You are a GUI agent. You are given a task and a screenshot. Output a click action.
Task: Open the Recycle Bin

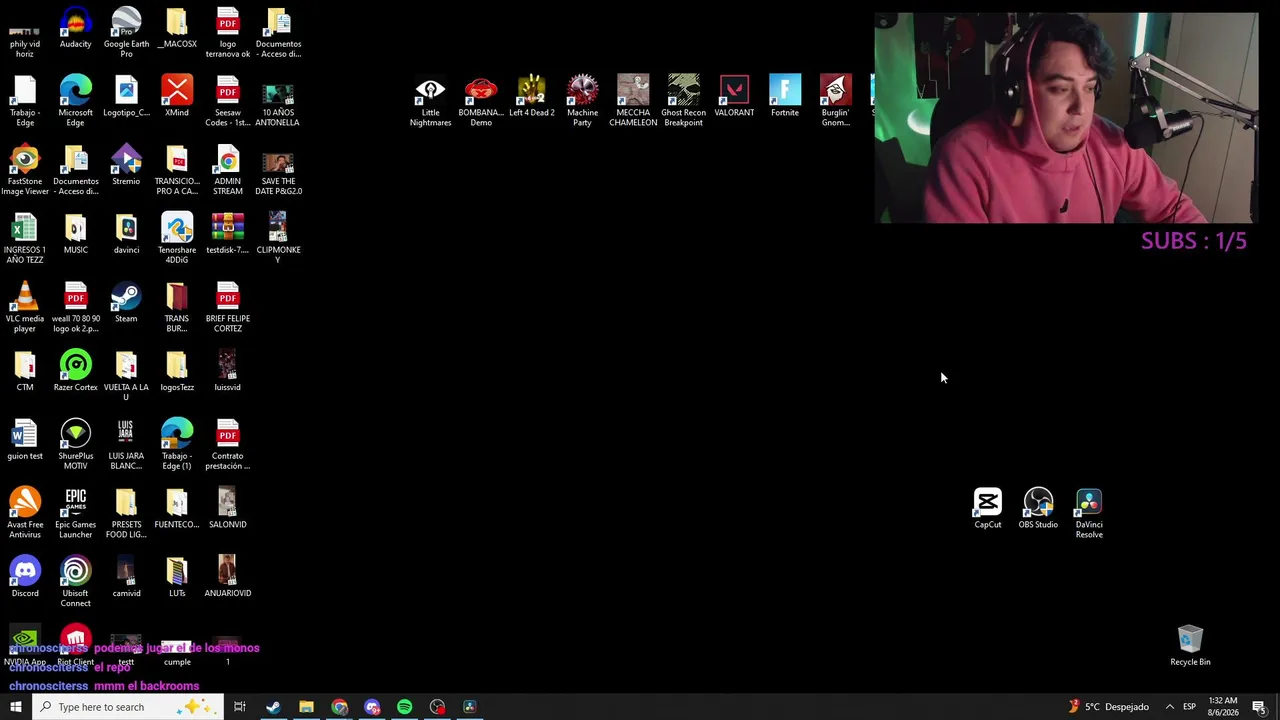pyautogui.click(x=1190, y=646)
